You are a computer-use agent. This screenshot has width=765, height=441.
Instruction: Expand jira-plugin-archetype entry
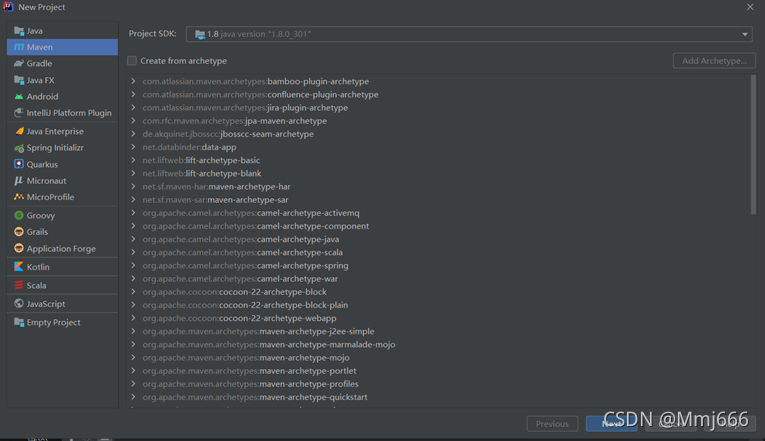133,107
